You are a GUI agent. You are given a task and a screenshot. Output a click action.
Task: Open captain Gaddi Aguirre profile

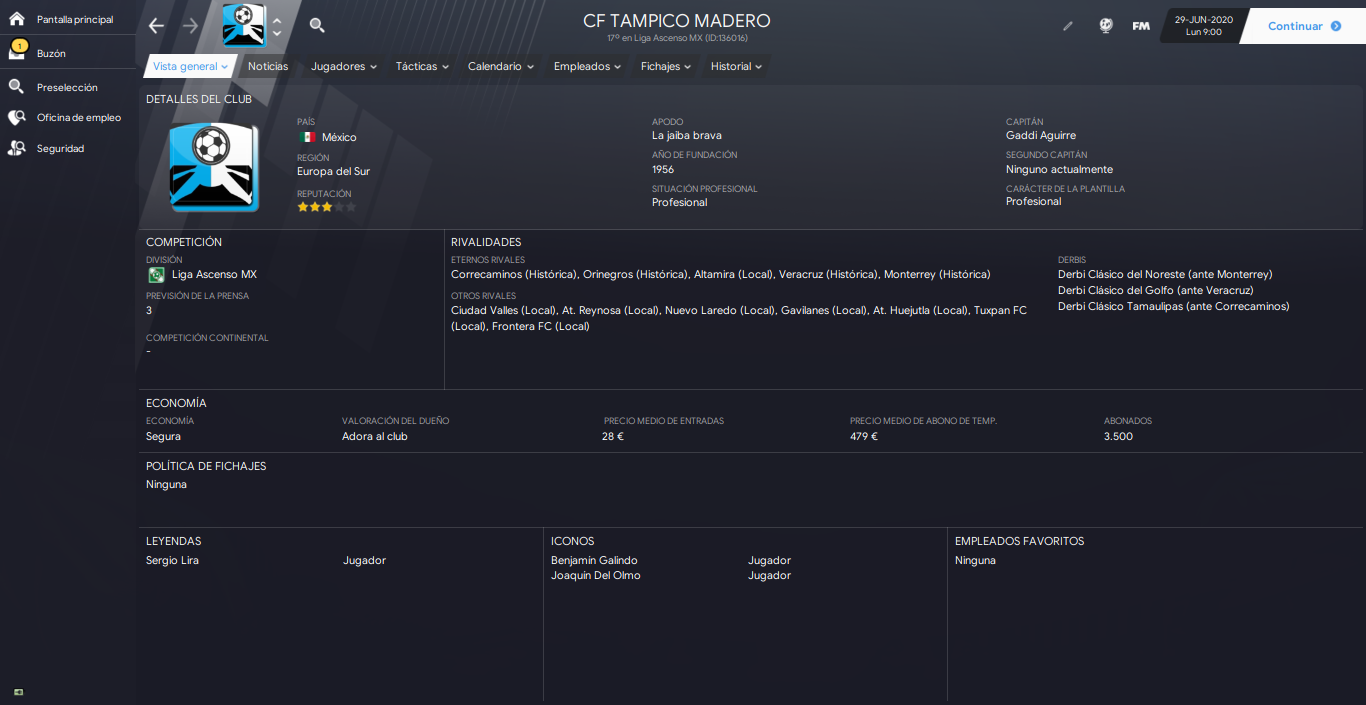point(1041,135)
